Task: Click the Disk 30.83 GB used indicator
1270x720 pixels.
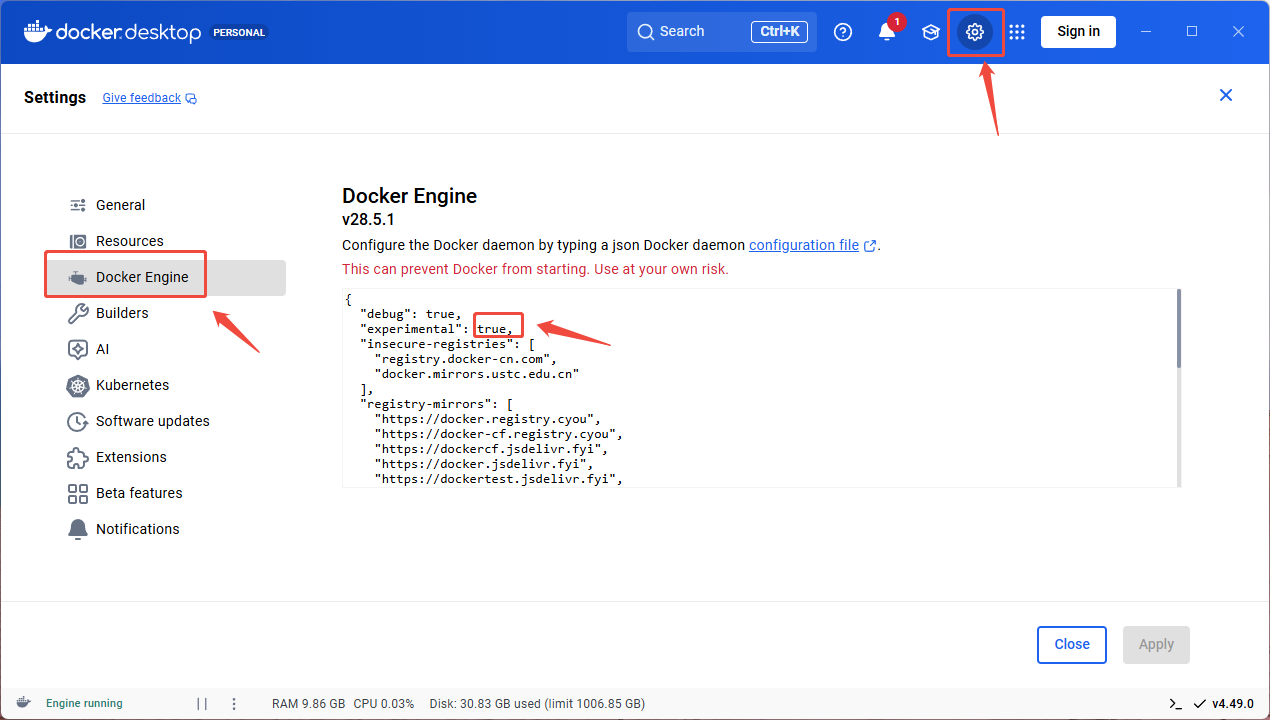Action: pyautogui.click(x=537, y=704)
